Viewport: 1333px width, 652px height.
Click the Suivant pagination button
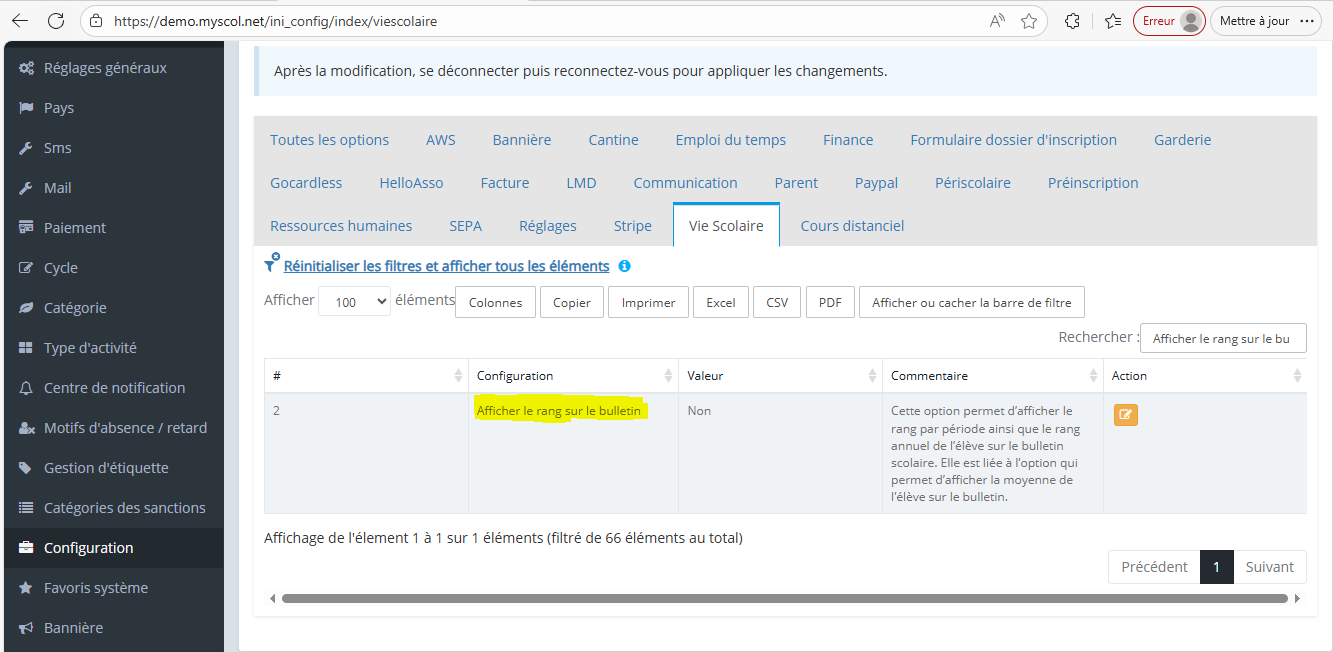[x=1269, y=567]
